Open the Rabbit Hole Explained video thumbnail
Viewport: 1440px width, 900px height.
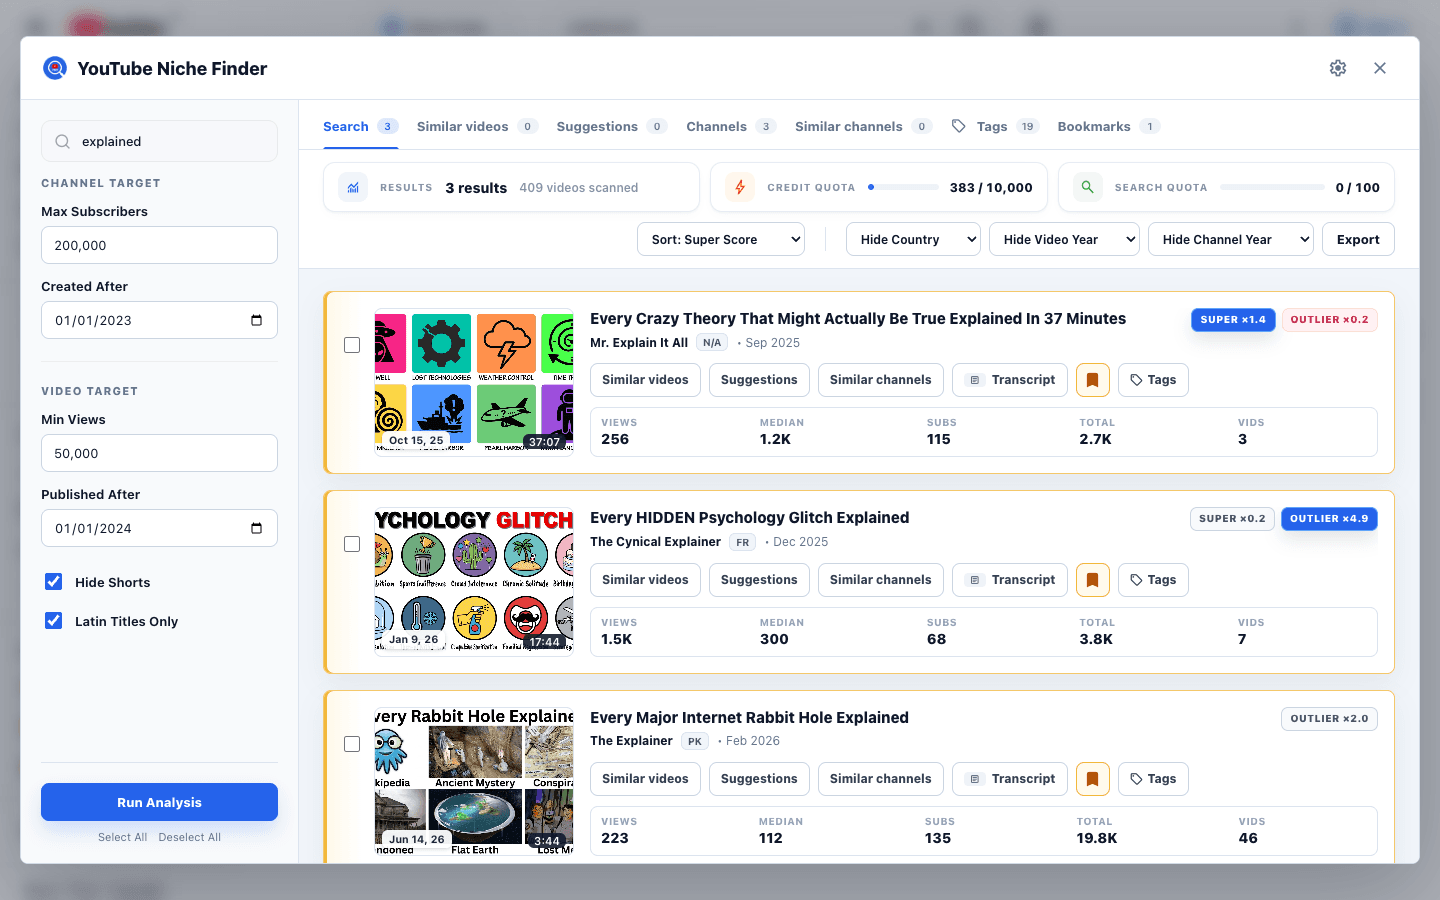(474, 781)
